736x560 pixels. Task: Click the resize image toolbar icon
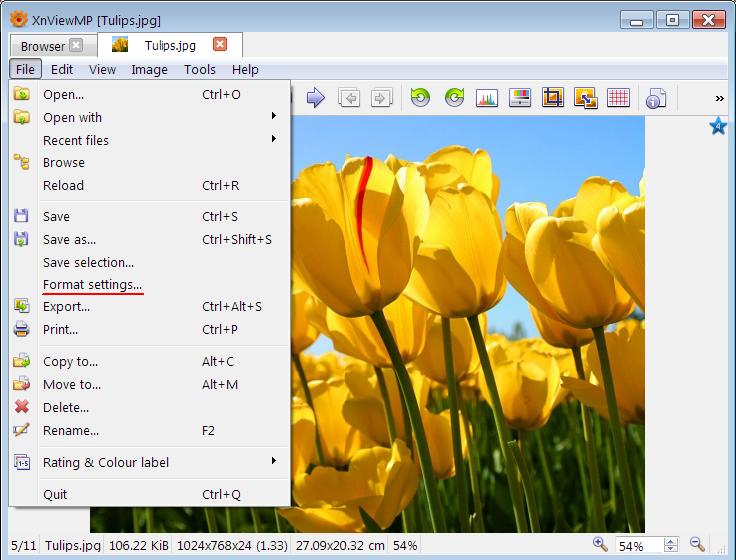585,97
